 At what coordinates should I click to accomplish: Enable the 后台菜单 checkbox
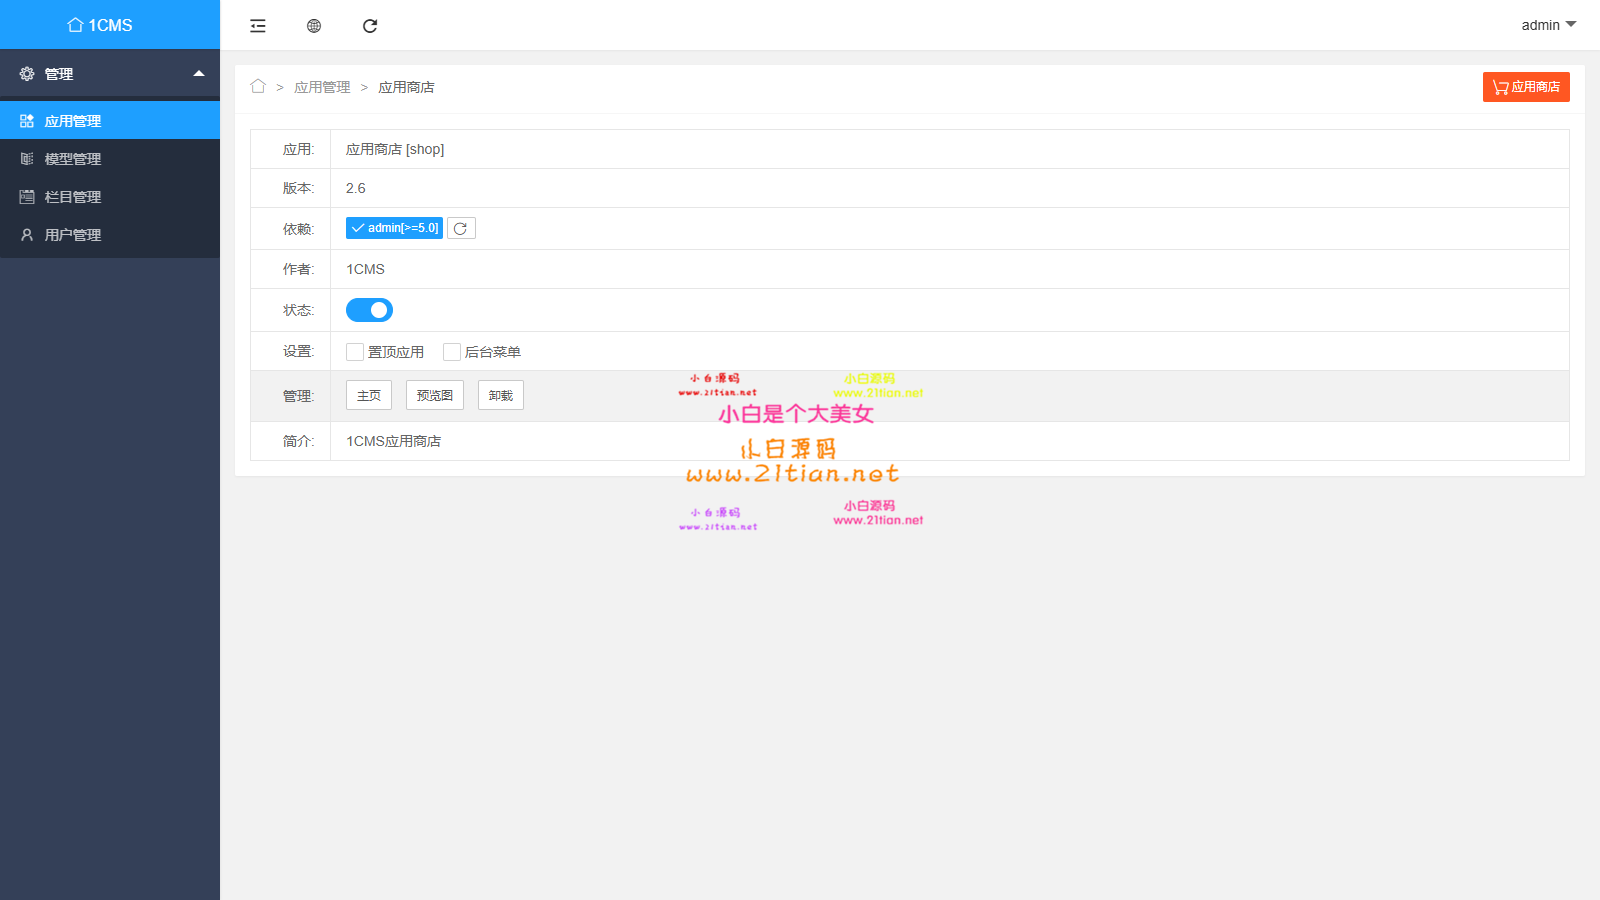(452, 352)
